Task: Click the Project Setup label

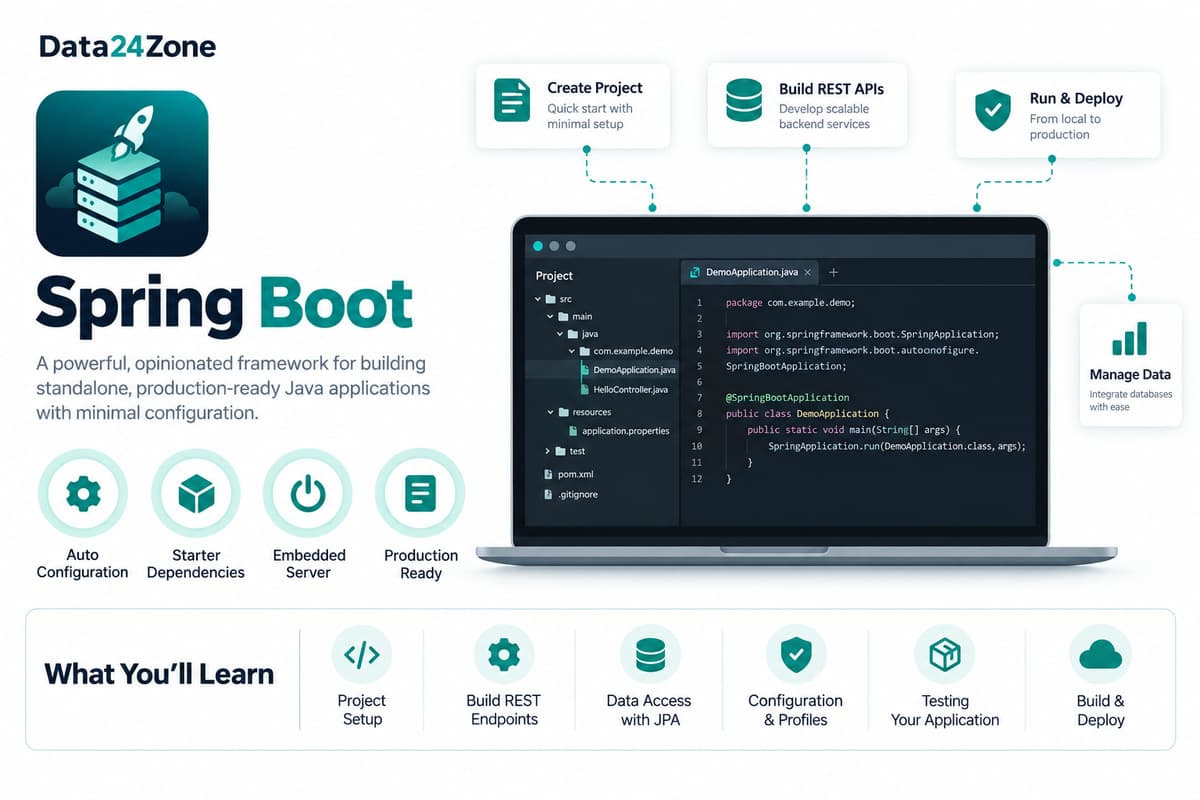Action: point(362,710)
